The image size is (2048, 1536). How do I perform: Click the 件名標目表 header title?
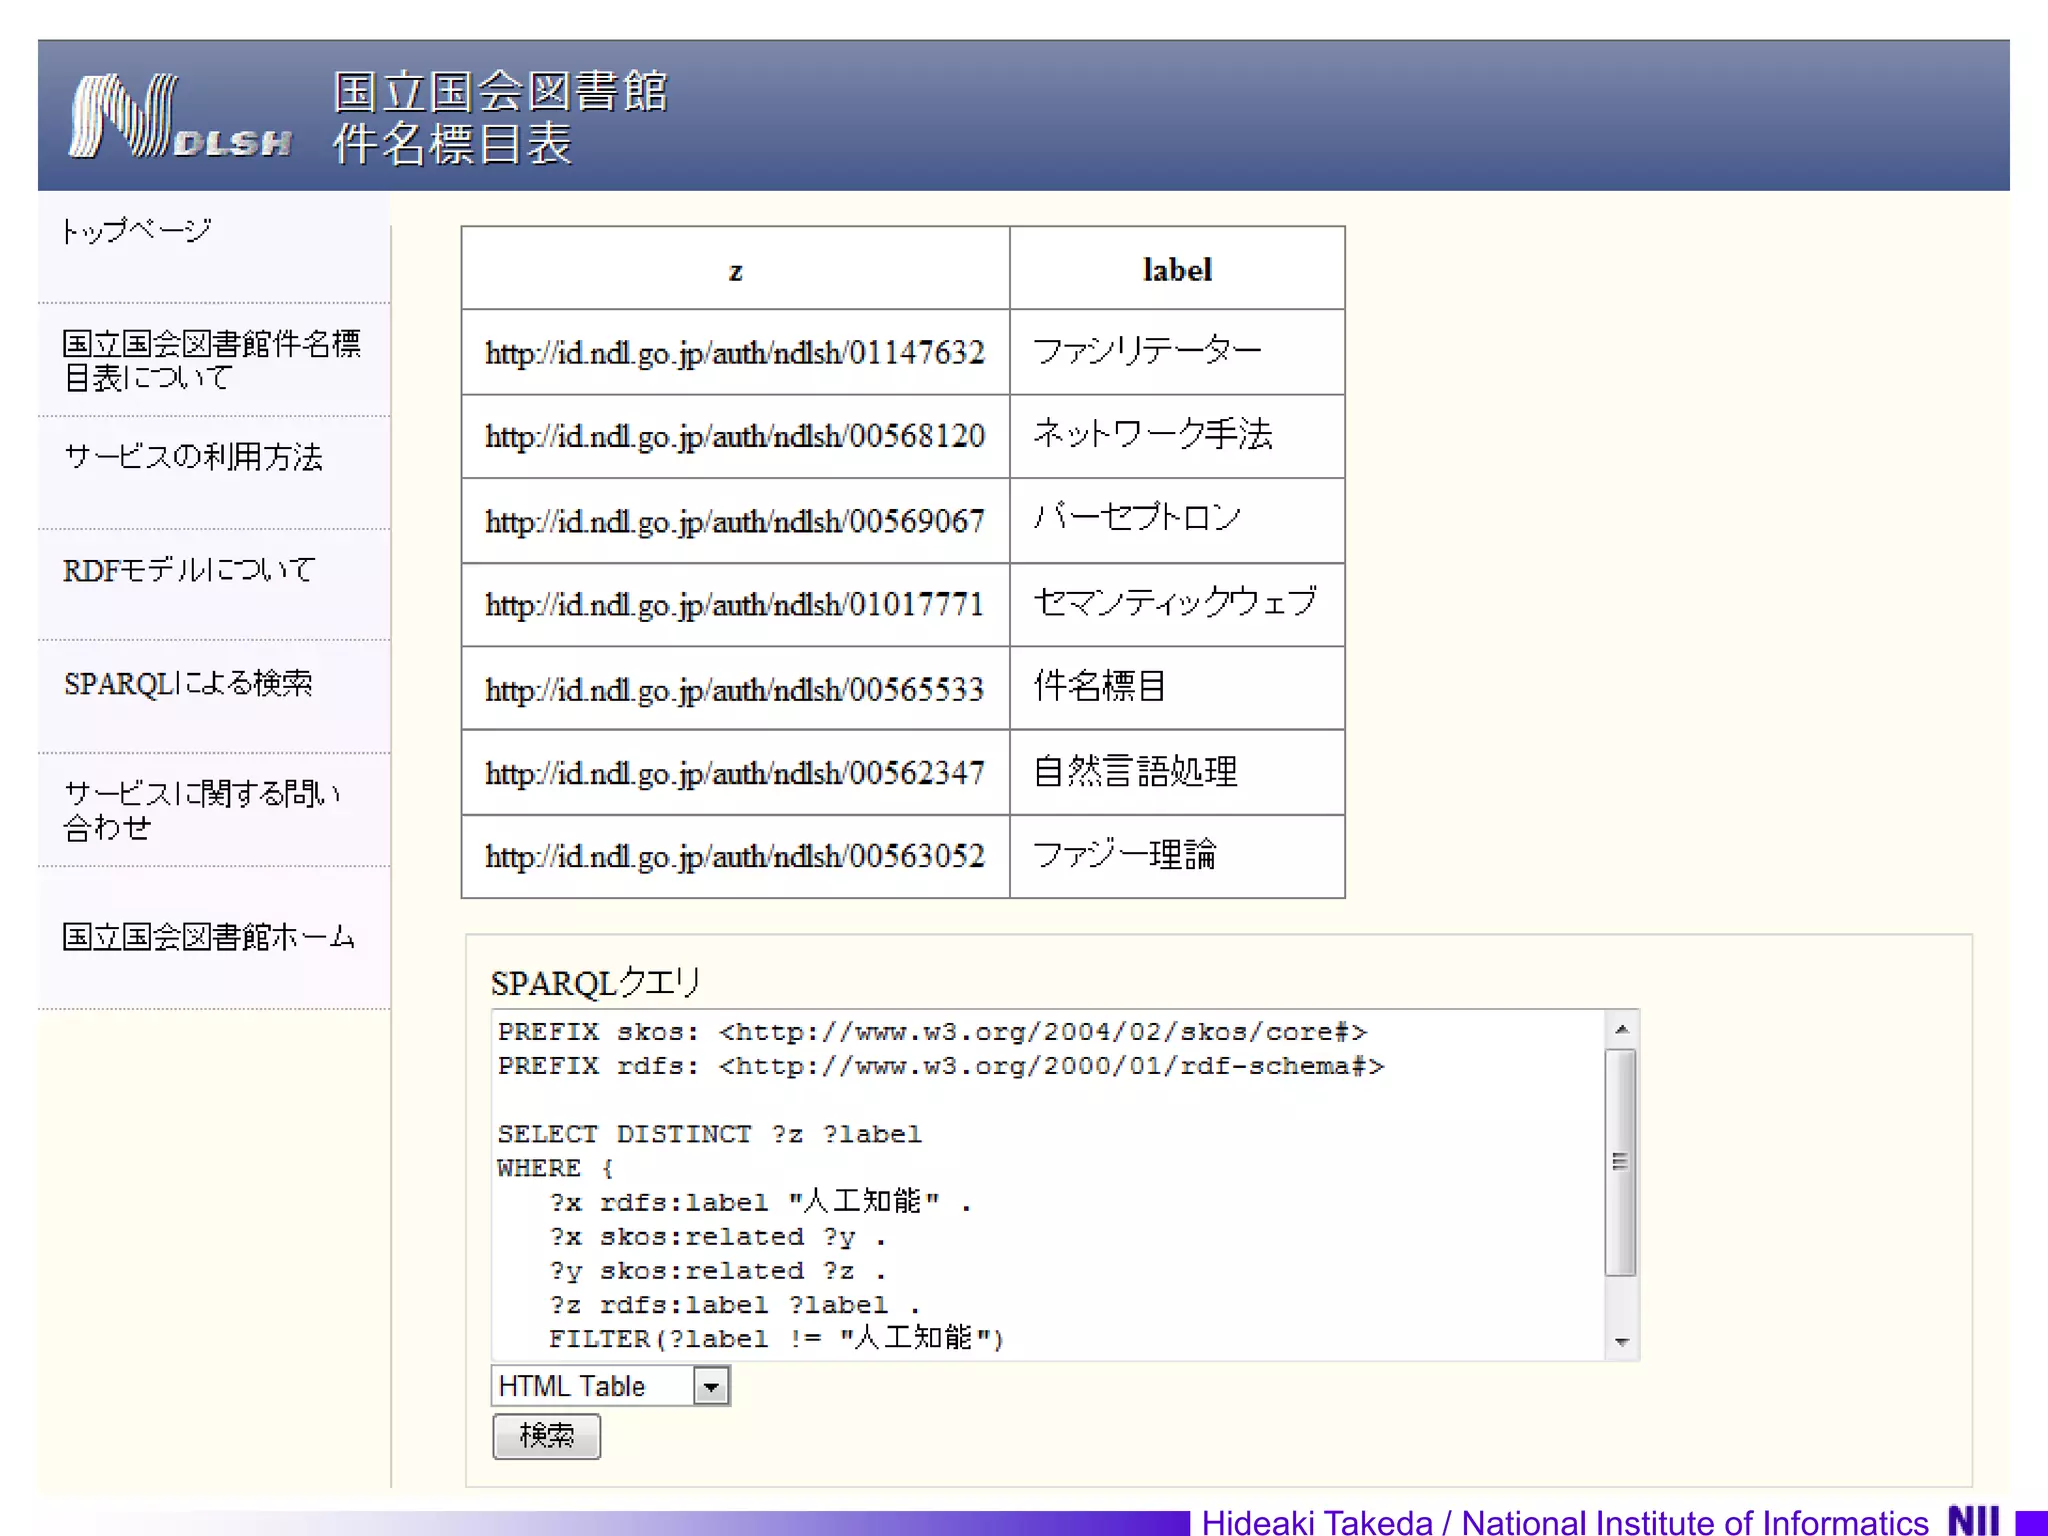[x=452, y=144]
